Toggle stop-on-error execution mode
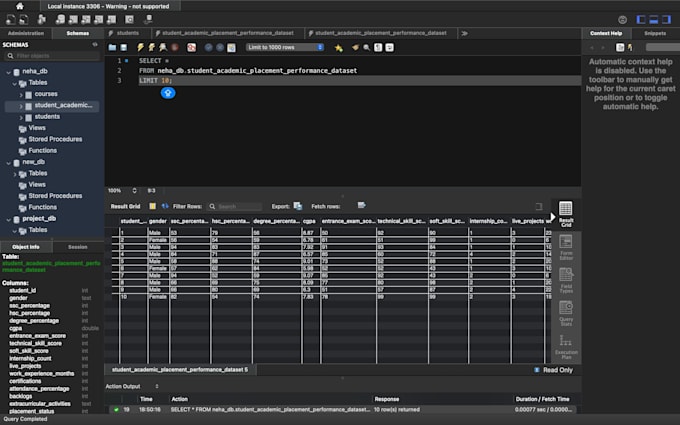Screen dimensions: 680x425 coord(191,47)
